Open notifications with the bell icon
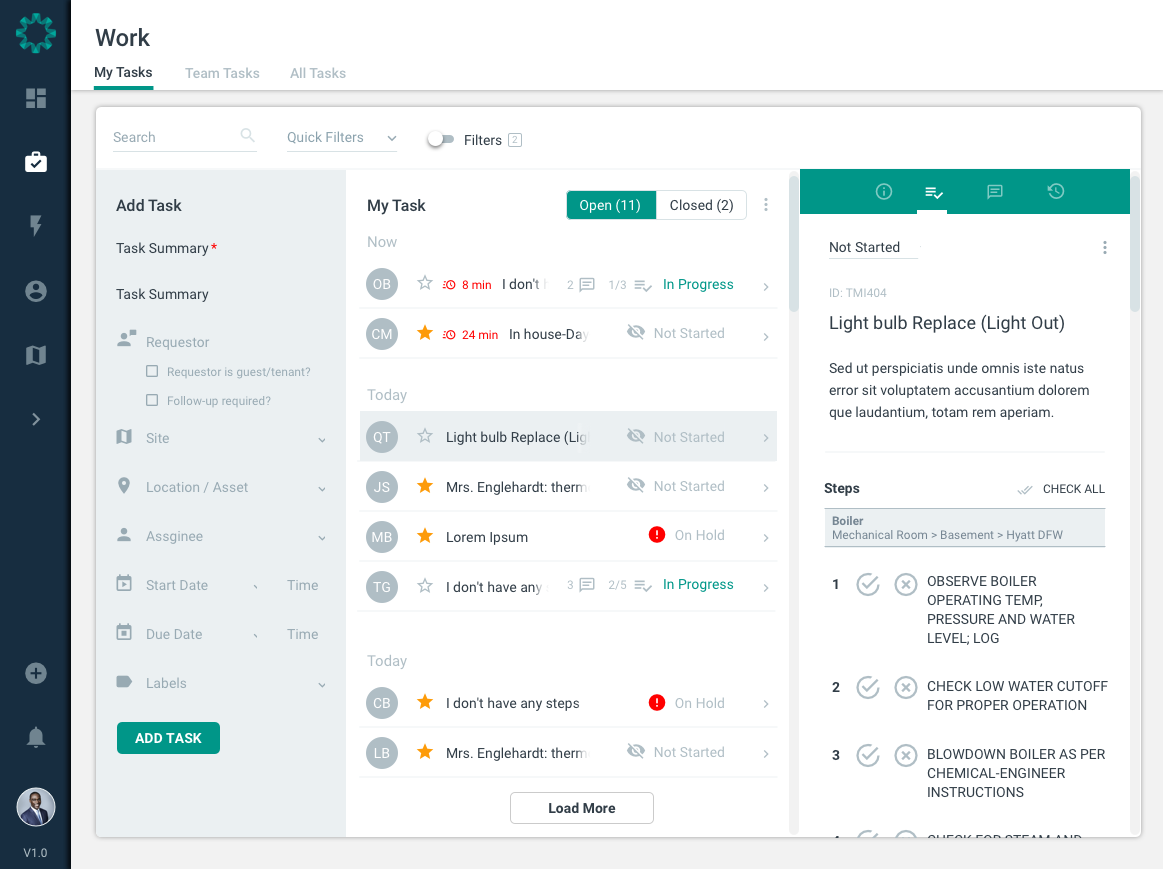The height and width of the screenshot is (869, 1163). [35, 737]
